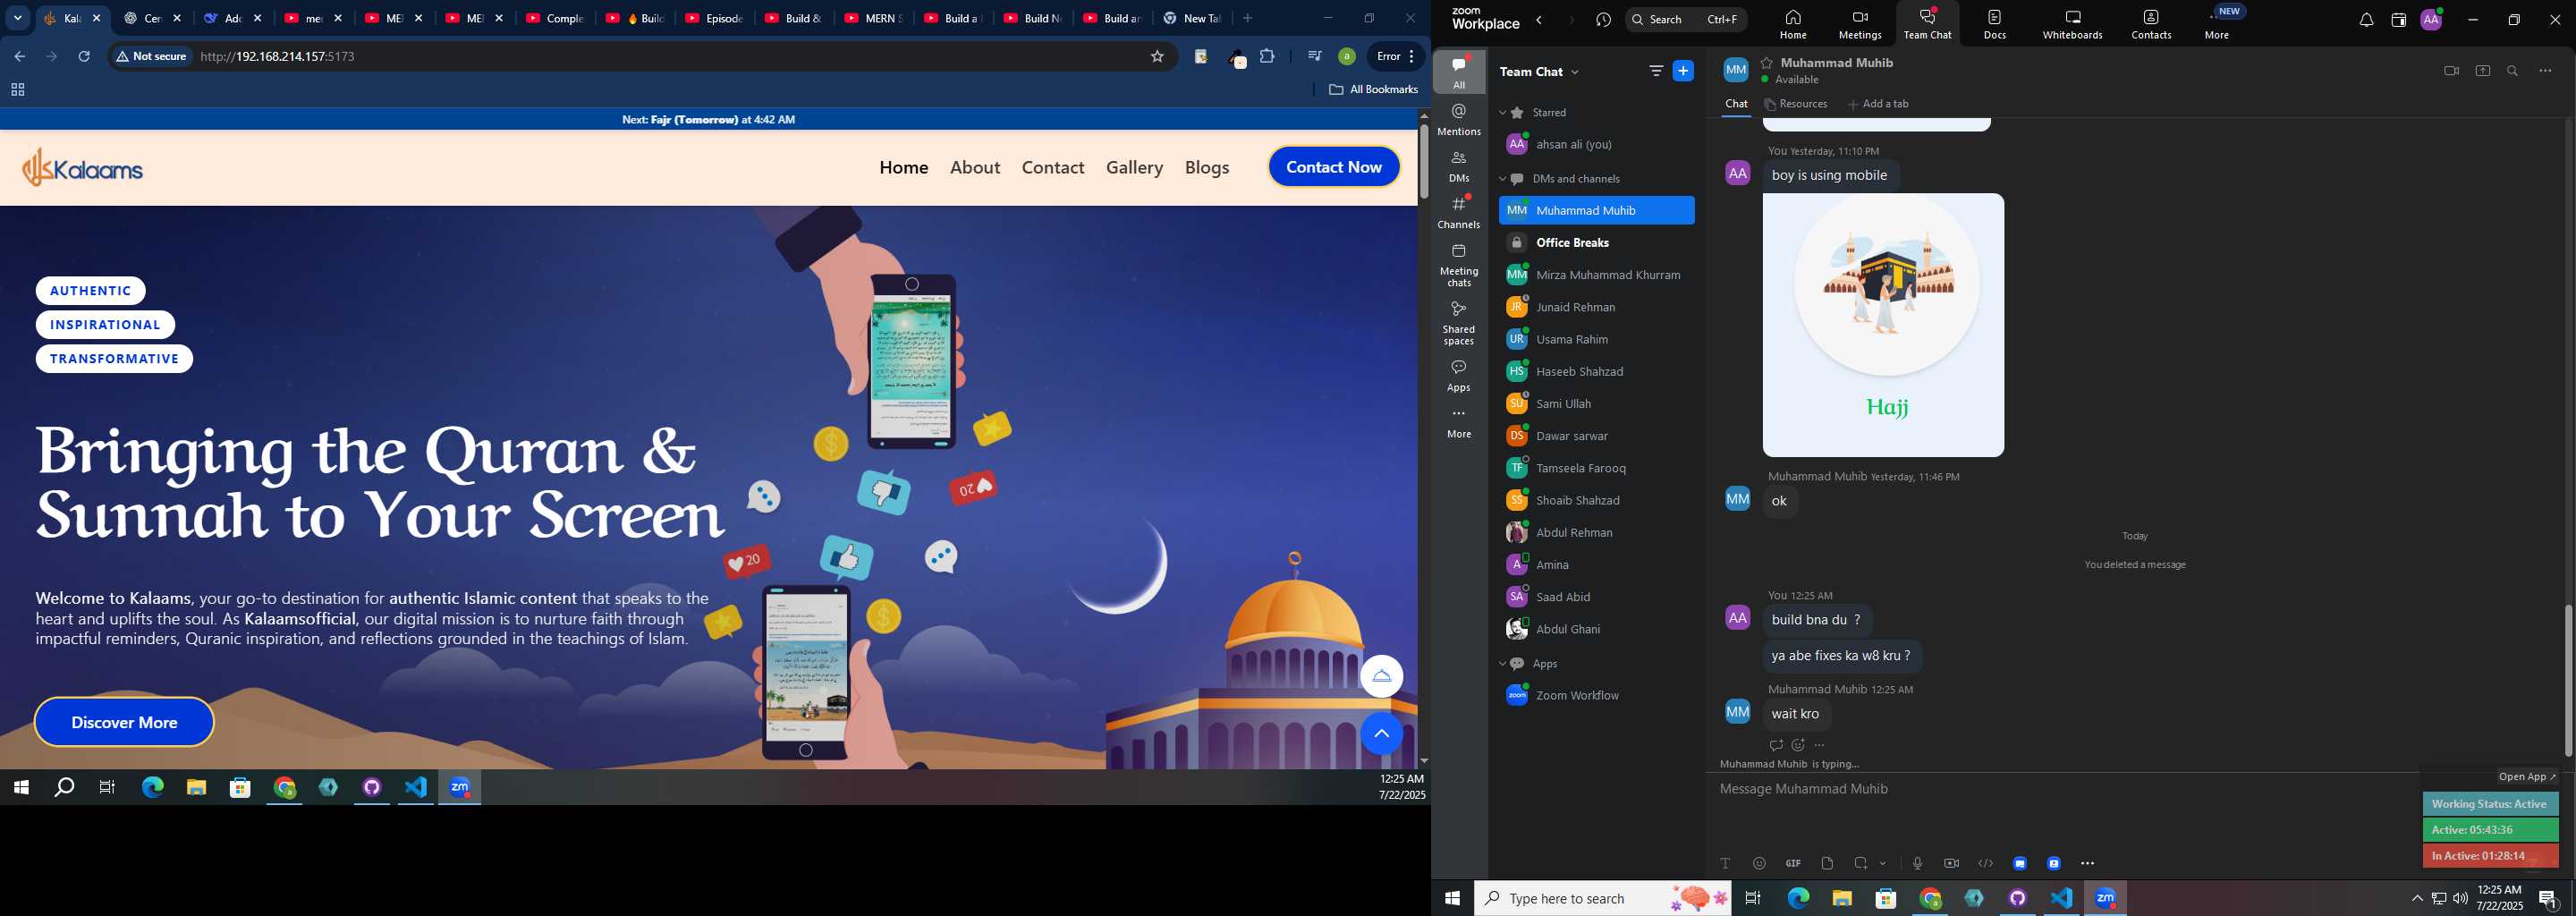This screenshot has width=2576, height=916.
Task: Open Zoom notifications bell
Action: point(2366,20)
